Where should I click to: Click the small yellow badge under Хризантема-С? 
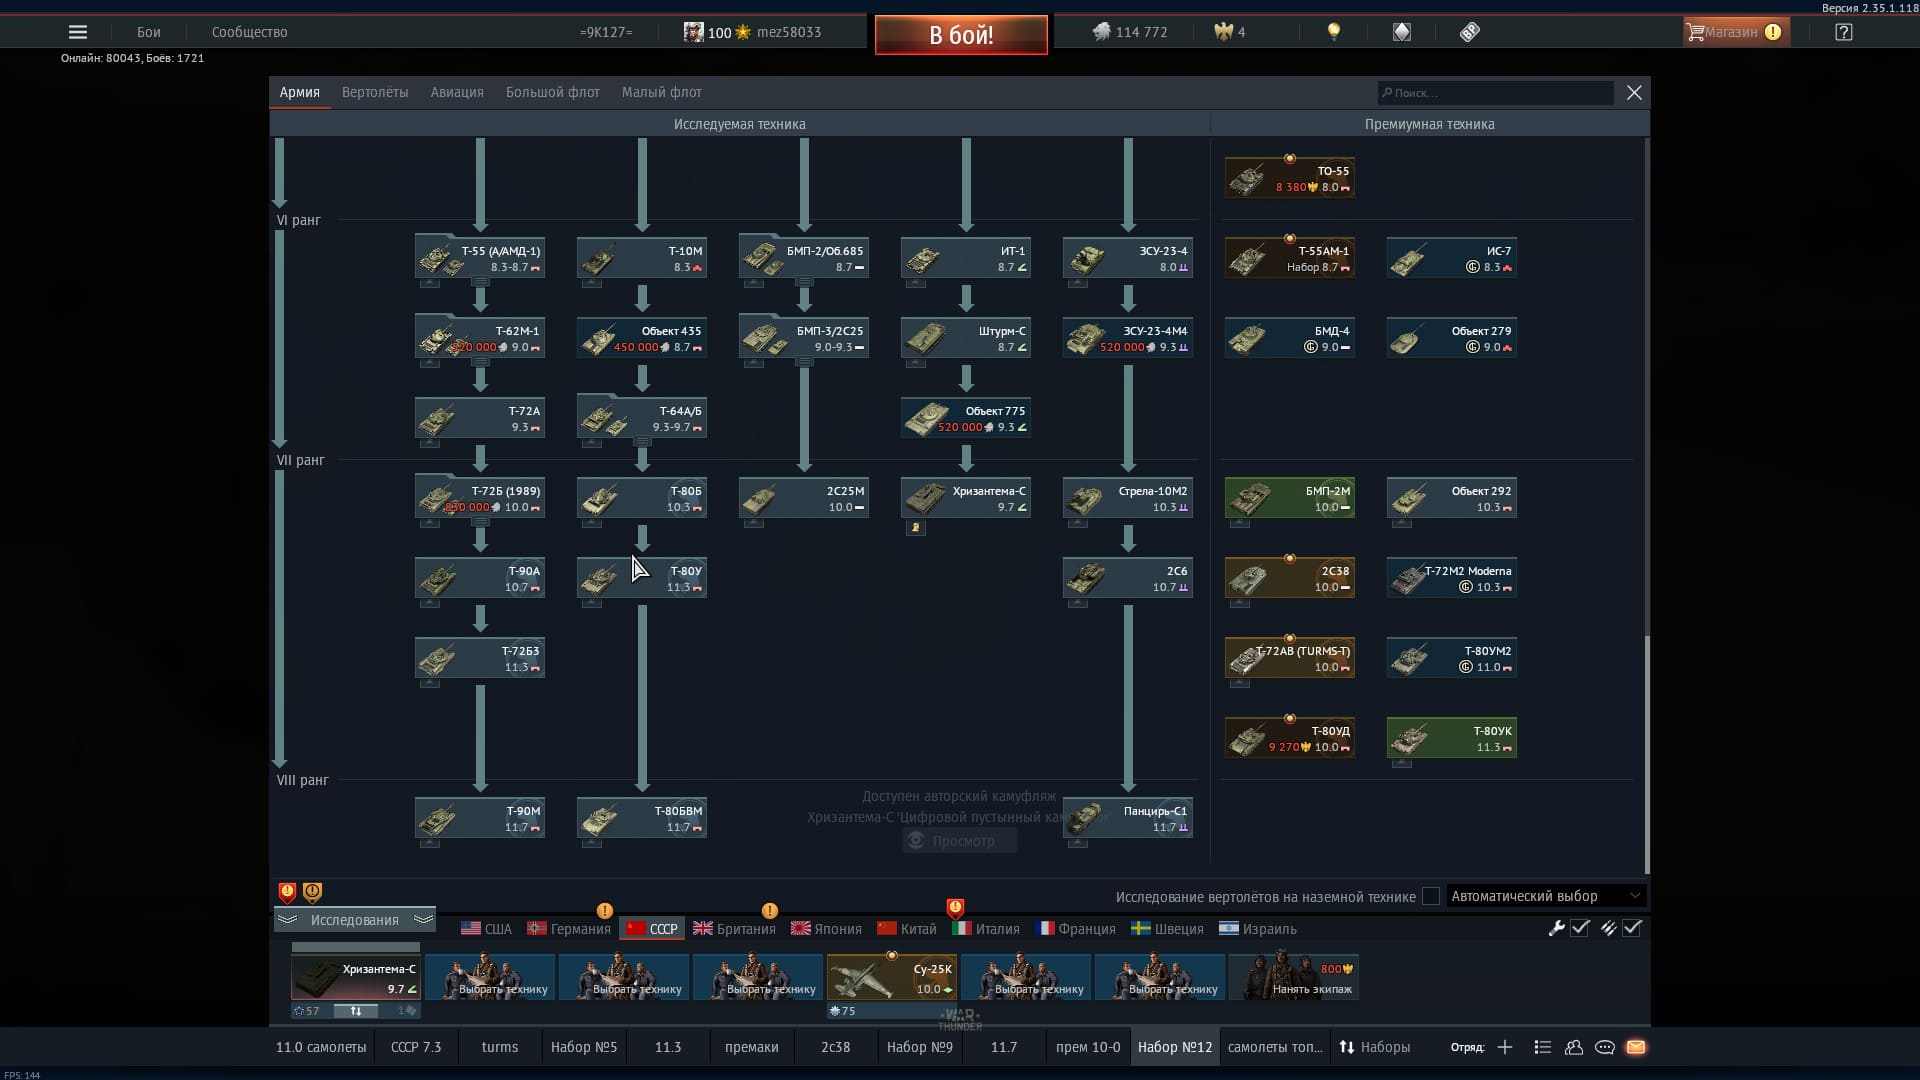click(915, 527)
